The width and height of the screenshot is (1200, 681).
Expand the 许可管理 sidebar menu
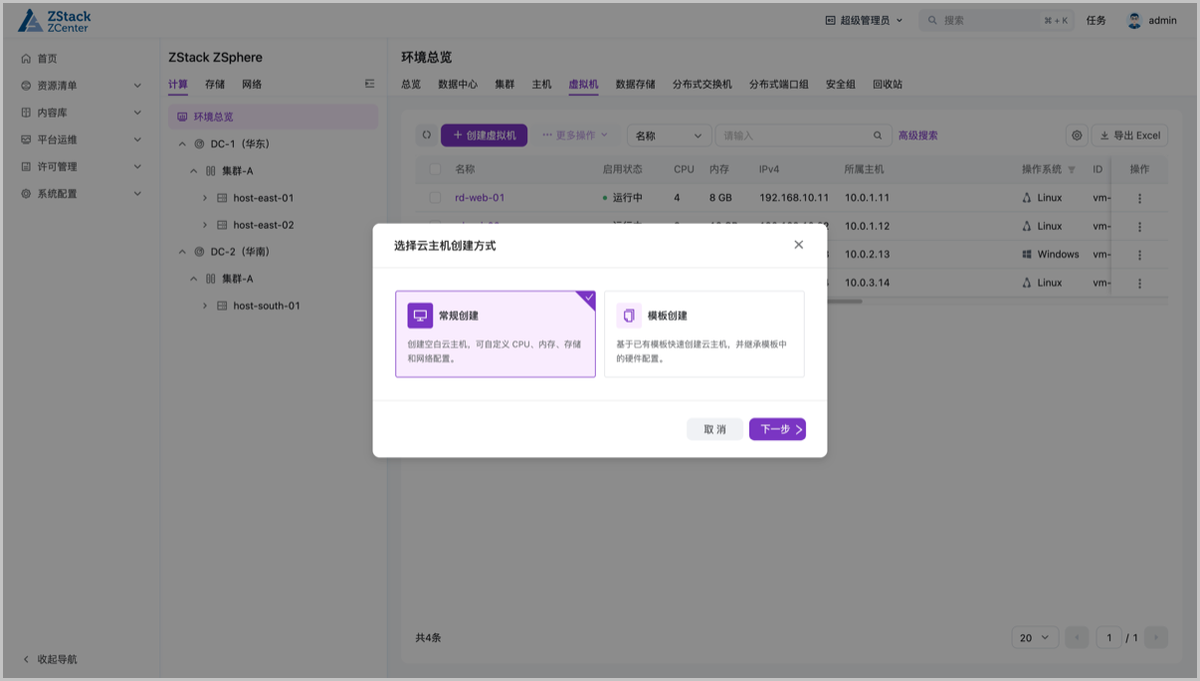(x=80, y=167)
